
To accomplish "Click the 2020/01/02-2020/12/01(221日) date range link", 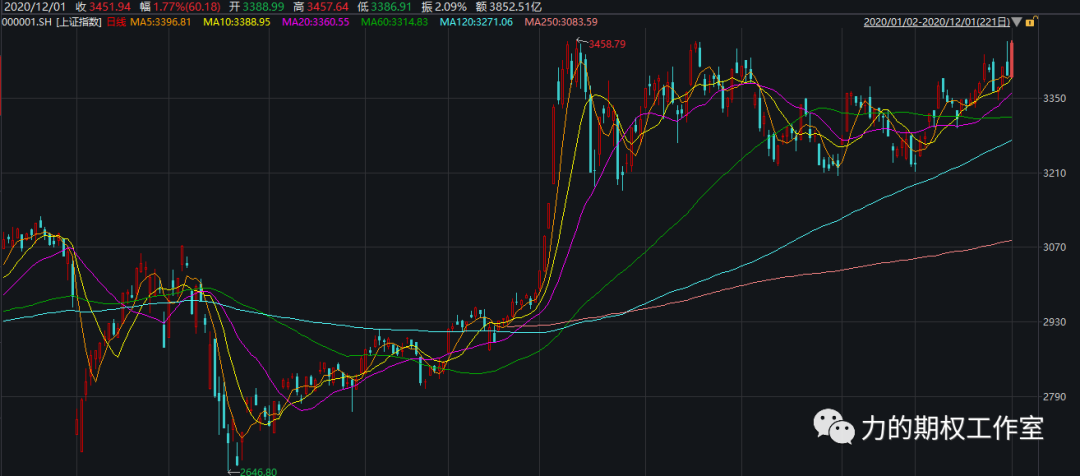I will [x=937, y=23].
